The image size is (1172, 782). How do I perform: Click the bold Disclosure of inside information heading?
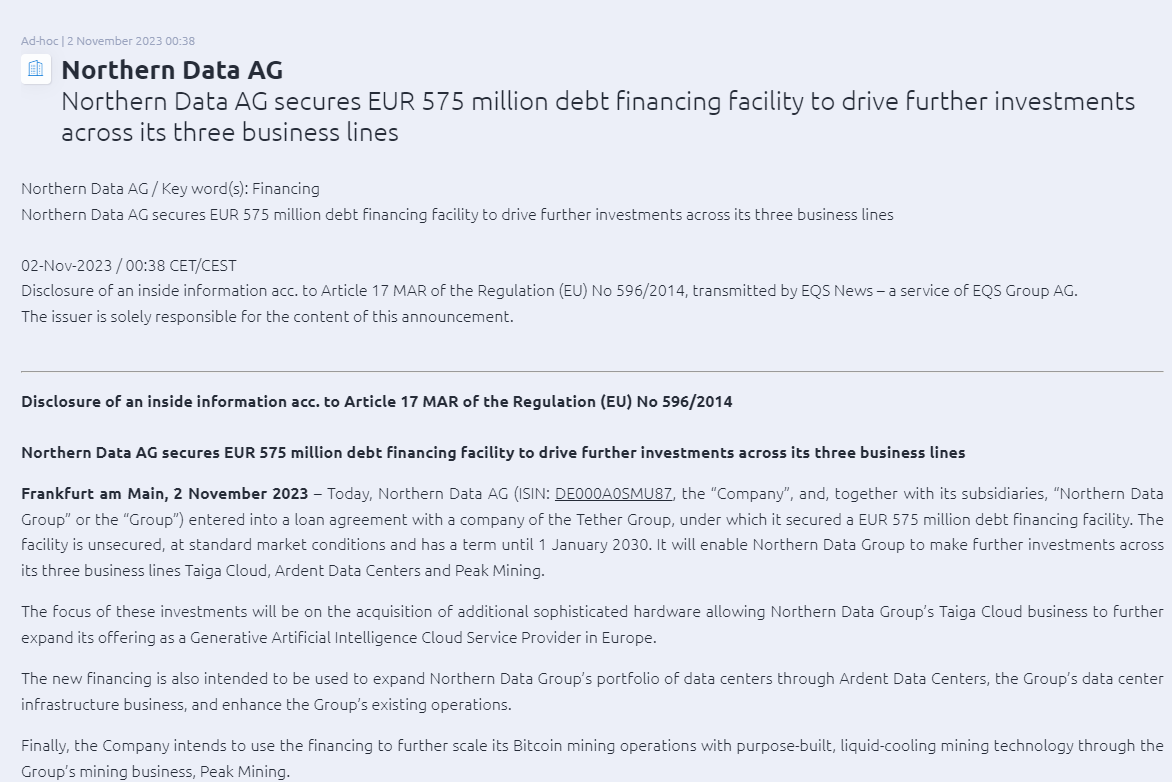(x=376, y=401)
